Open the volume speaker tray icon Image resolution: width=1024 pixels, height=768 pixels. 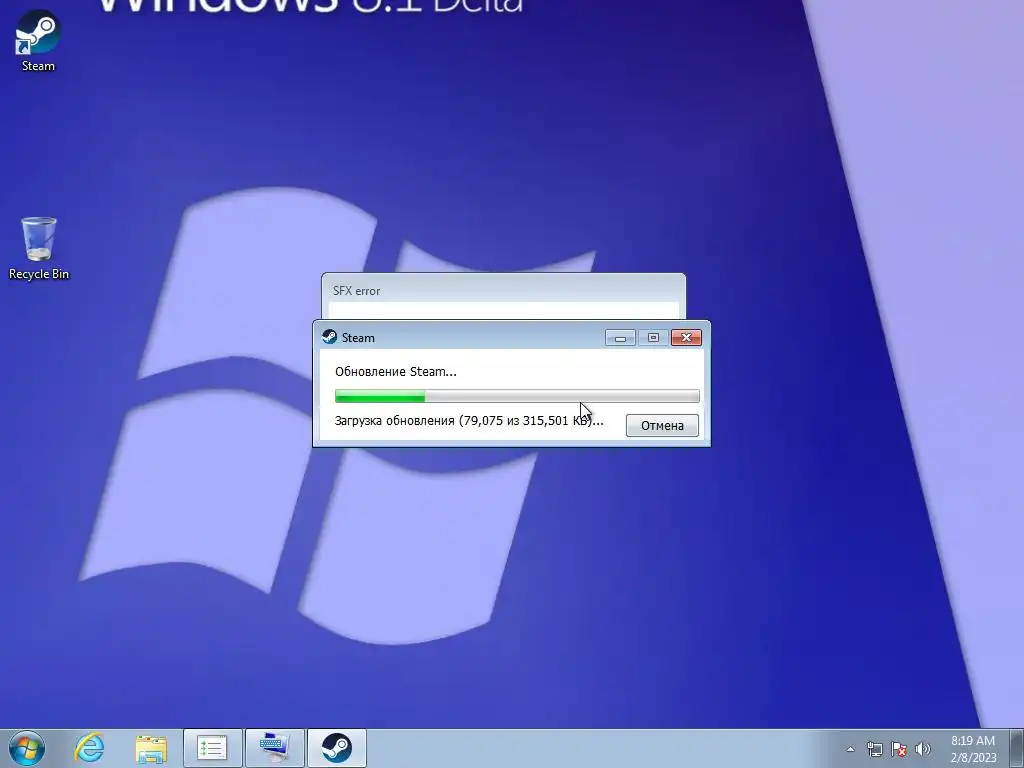click(x=923, y=749)
